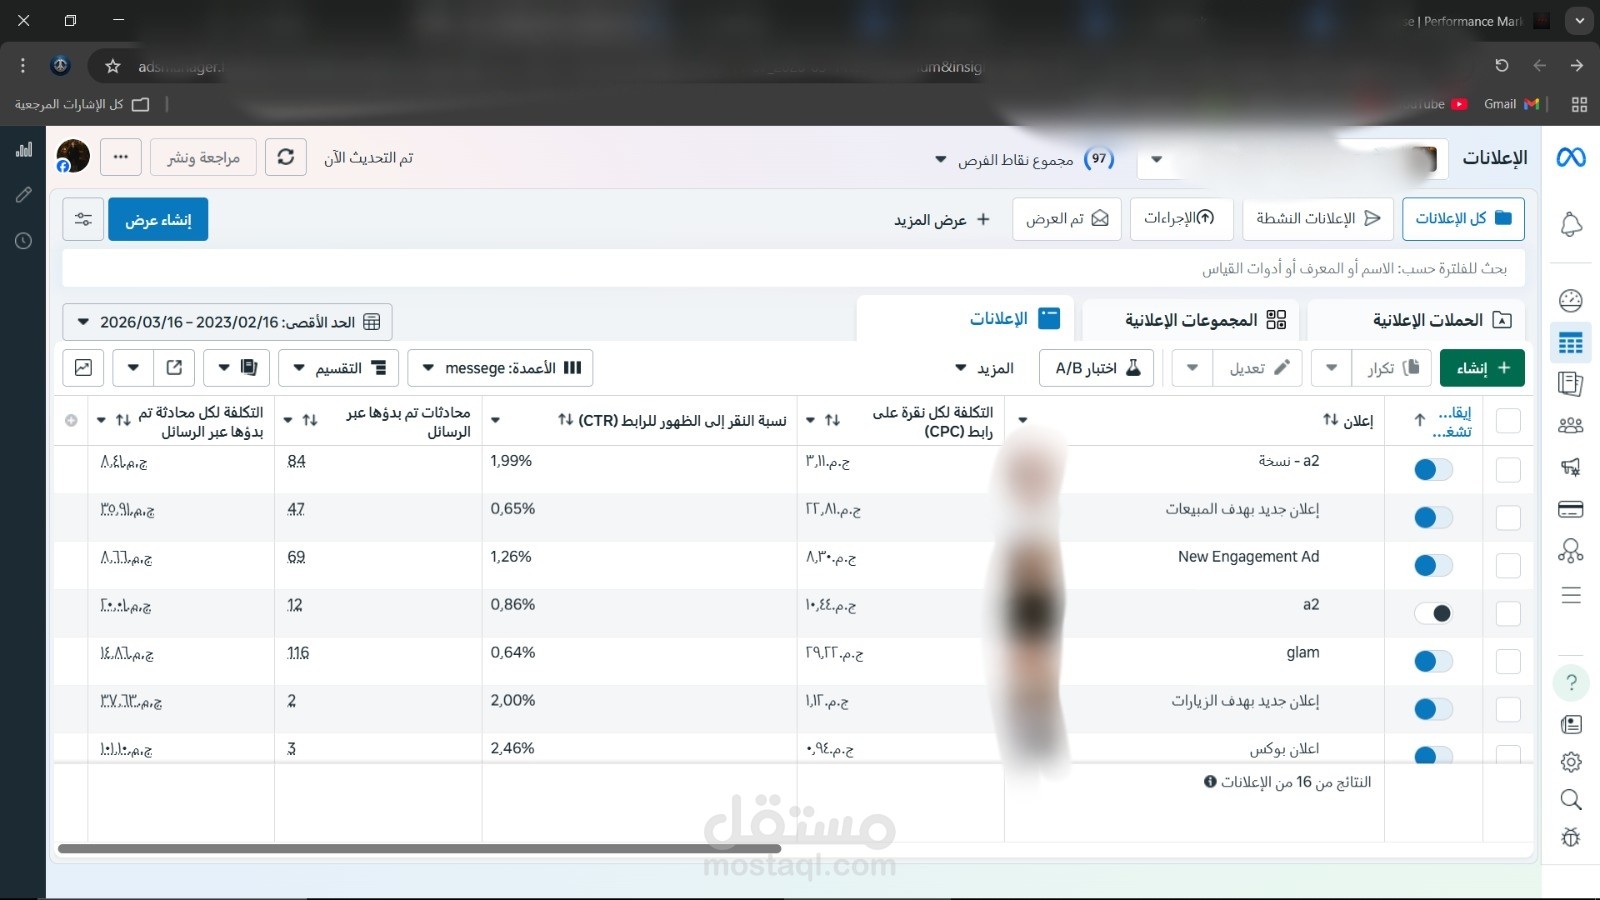Click the chart view icon in toolbar

(x=83, y=368)
